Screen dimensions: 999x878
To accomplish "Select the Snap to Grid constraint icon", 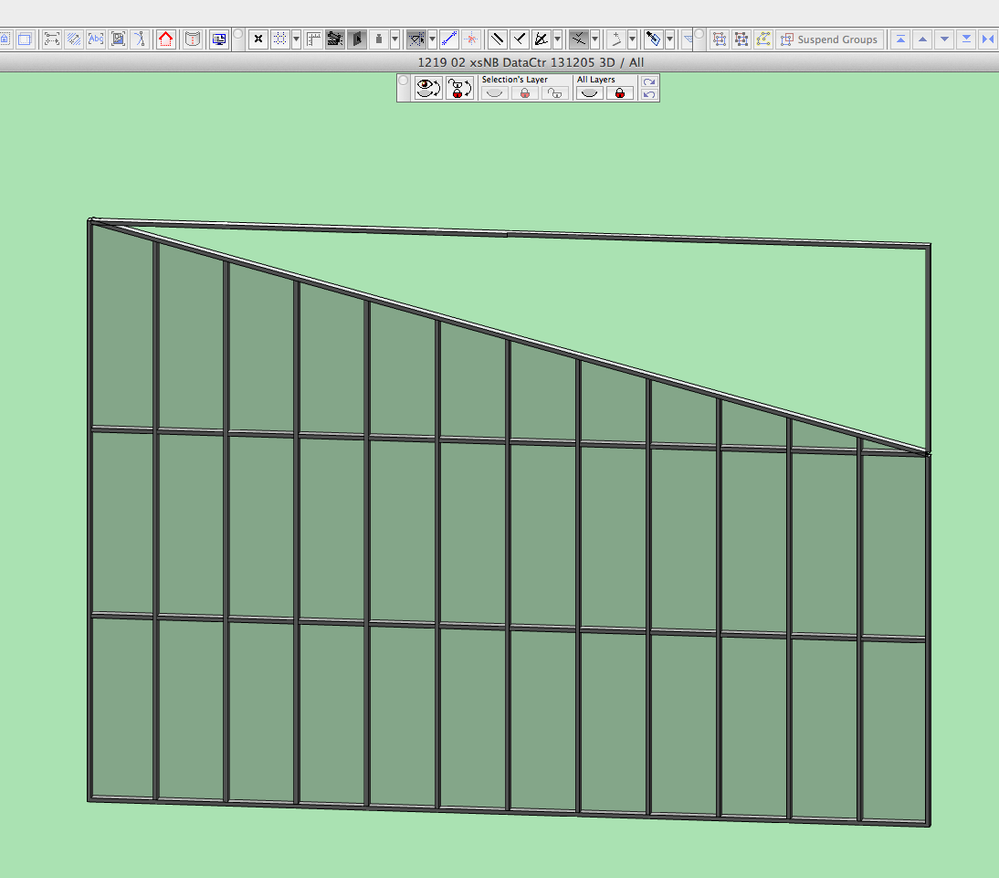I will [x=279, y=39].
